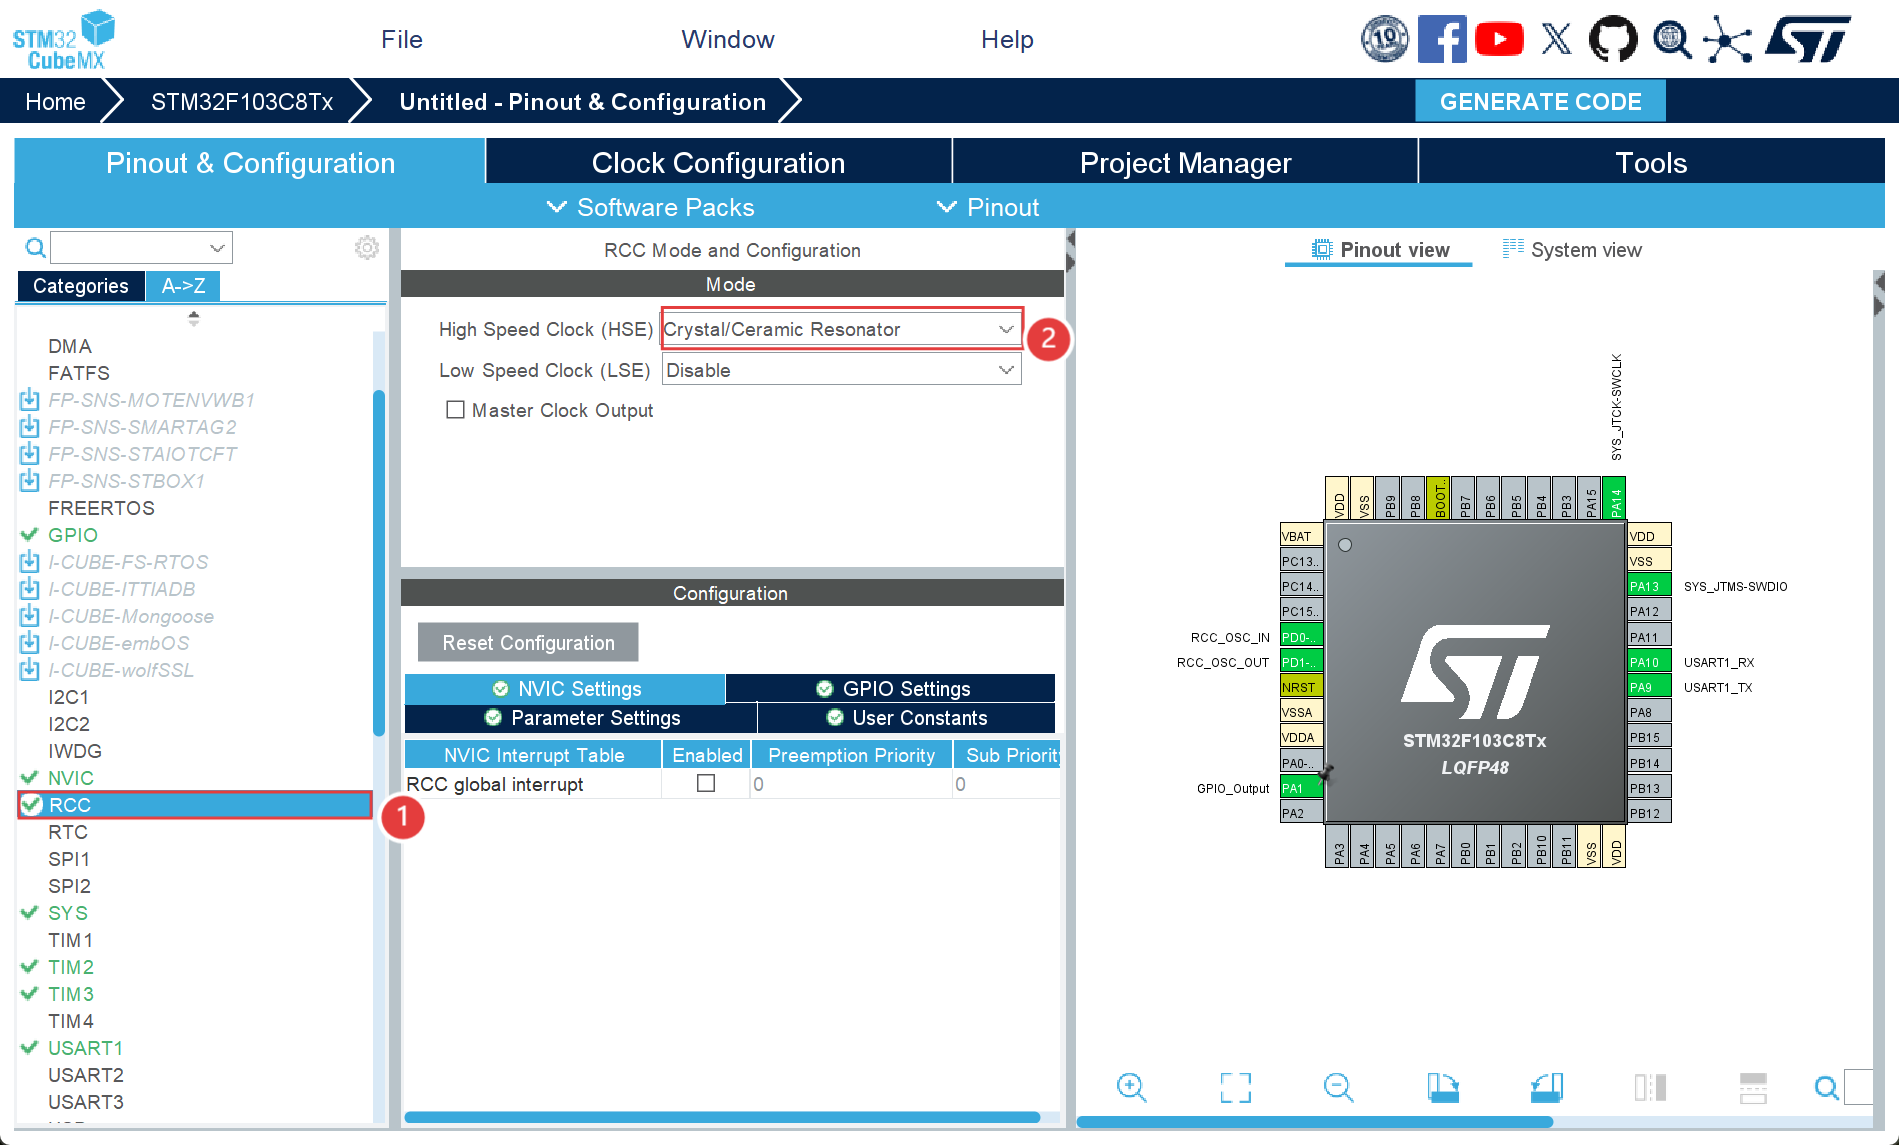Select SYS in the category list

click(68, 913)
